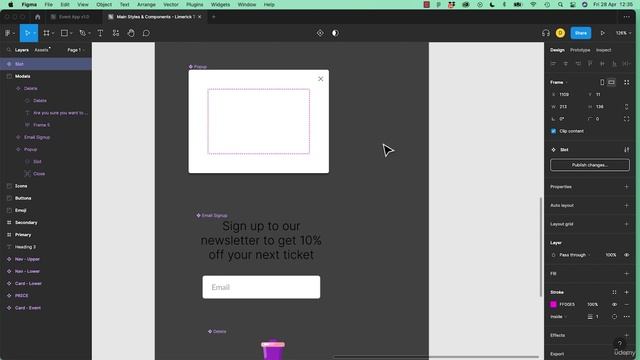The height and width of the screenshot is (360, 640).
Task: Select the Rectangle shape tool
Action: pos(64,33)
